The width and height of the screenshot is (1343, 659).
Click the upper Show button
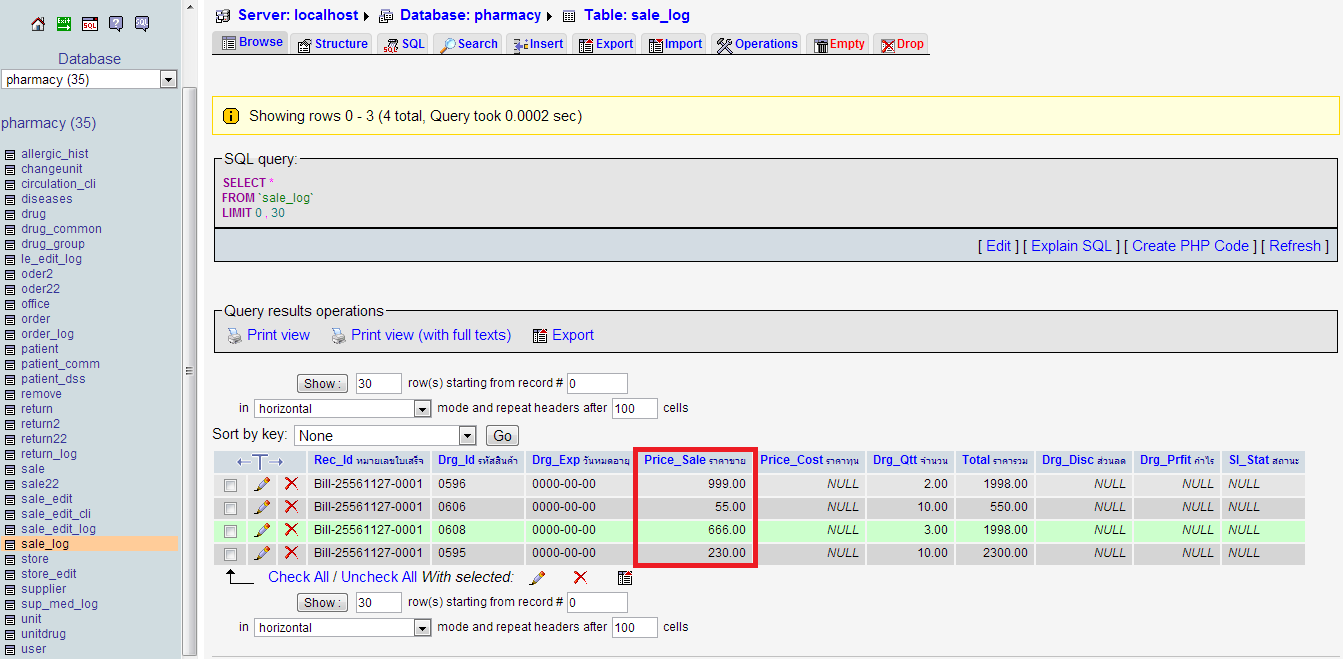point(322,383)
